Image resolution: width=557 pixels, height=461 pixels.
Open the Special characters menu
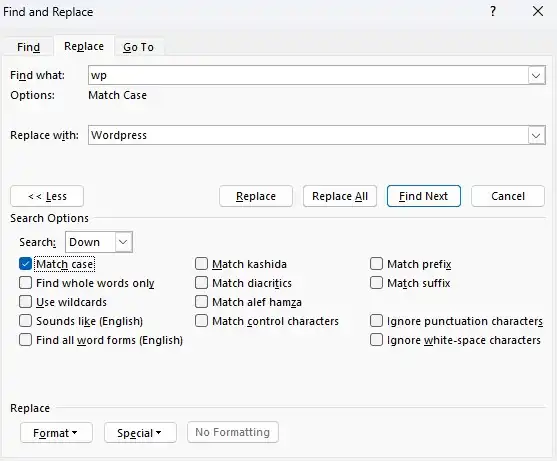(140, 433)
